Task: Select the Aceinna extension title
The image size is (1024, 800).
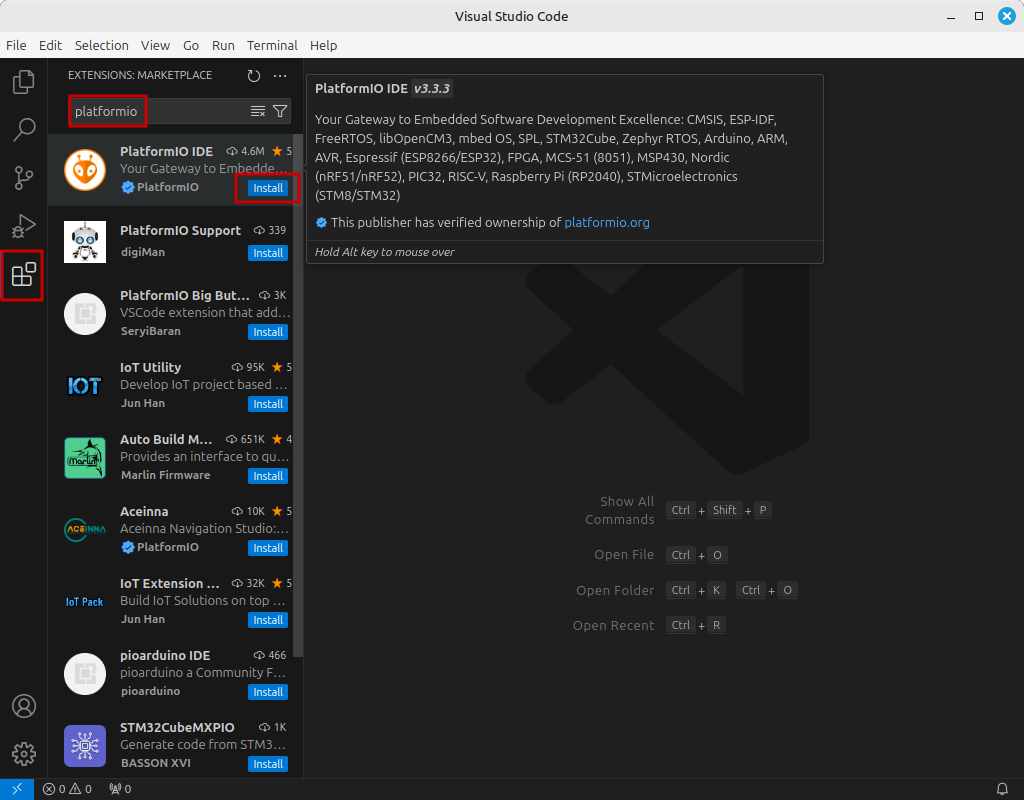Action: coord(144,511)
